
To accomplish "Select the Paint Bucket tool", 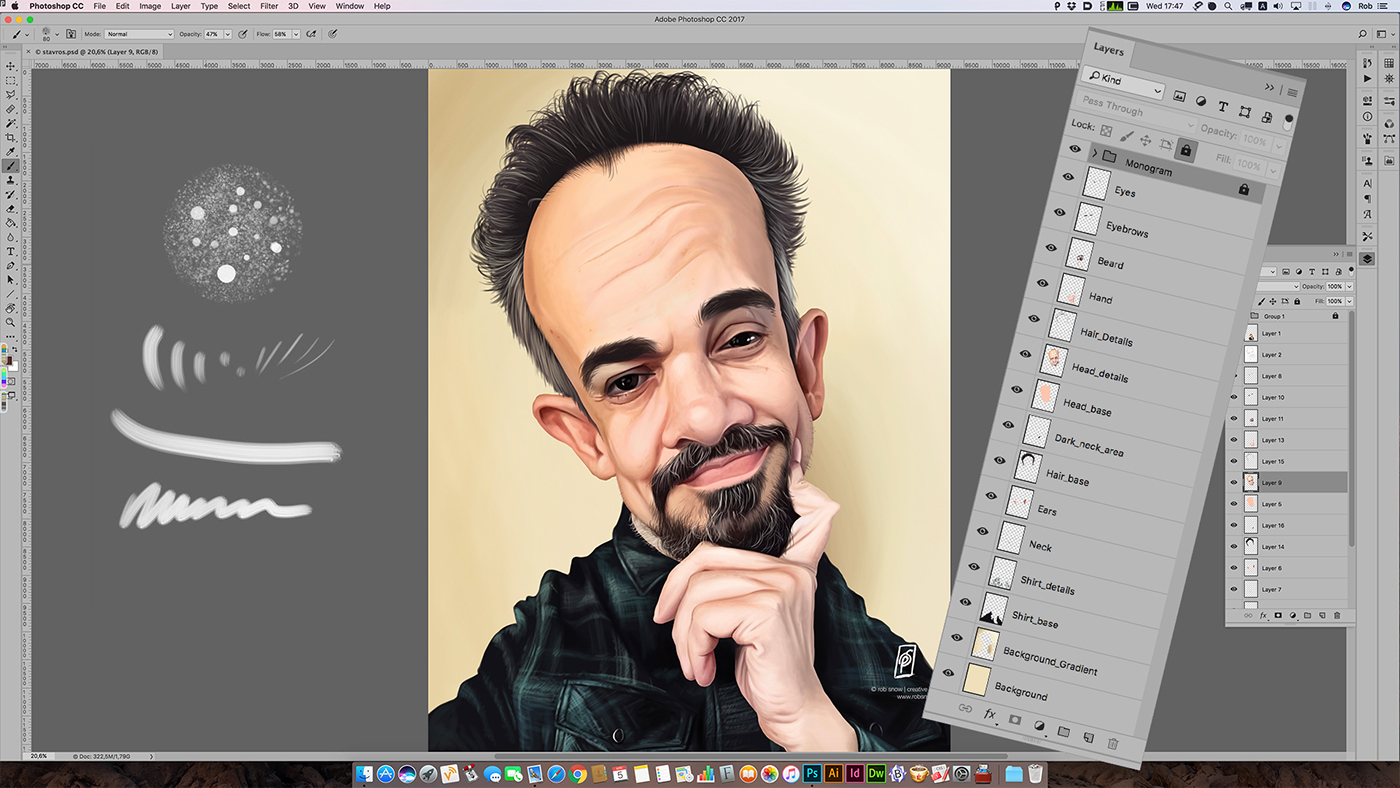I will pos(11,223).
